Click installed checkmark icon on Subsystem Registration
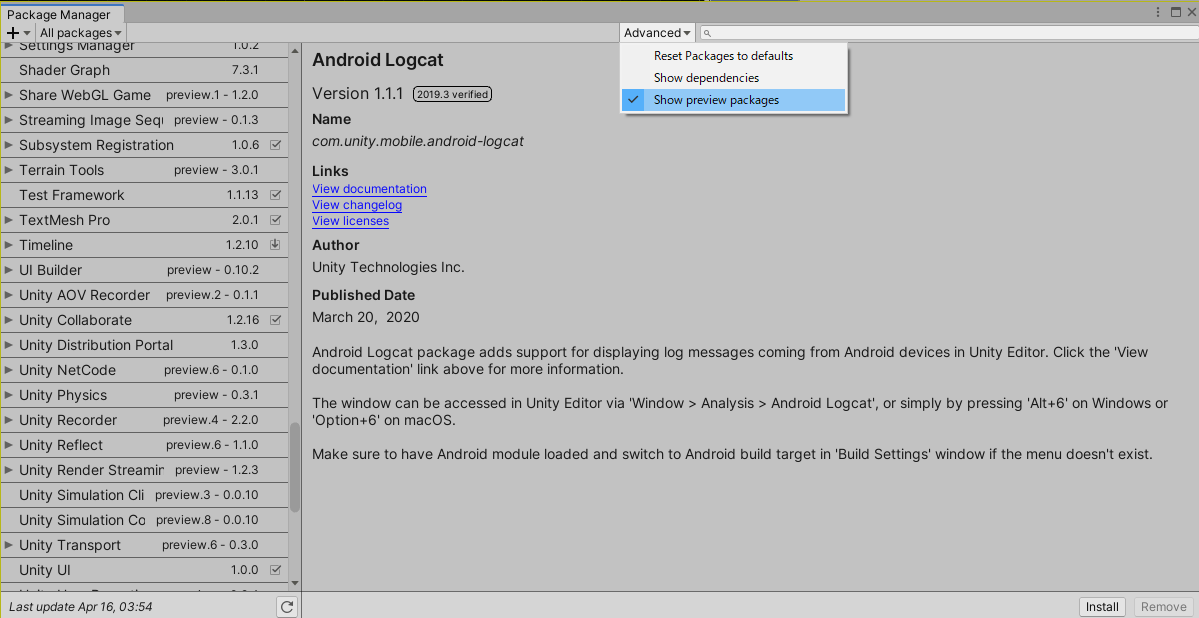Viewport: 1199px width, 618px height. [x=276, y=145]
